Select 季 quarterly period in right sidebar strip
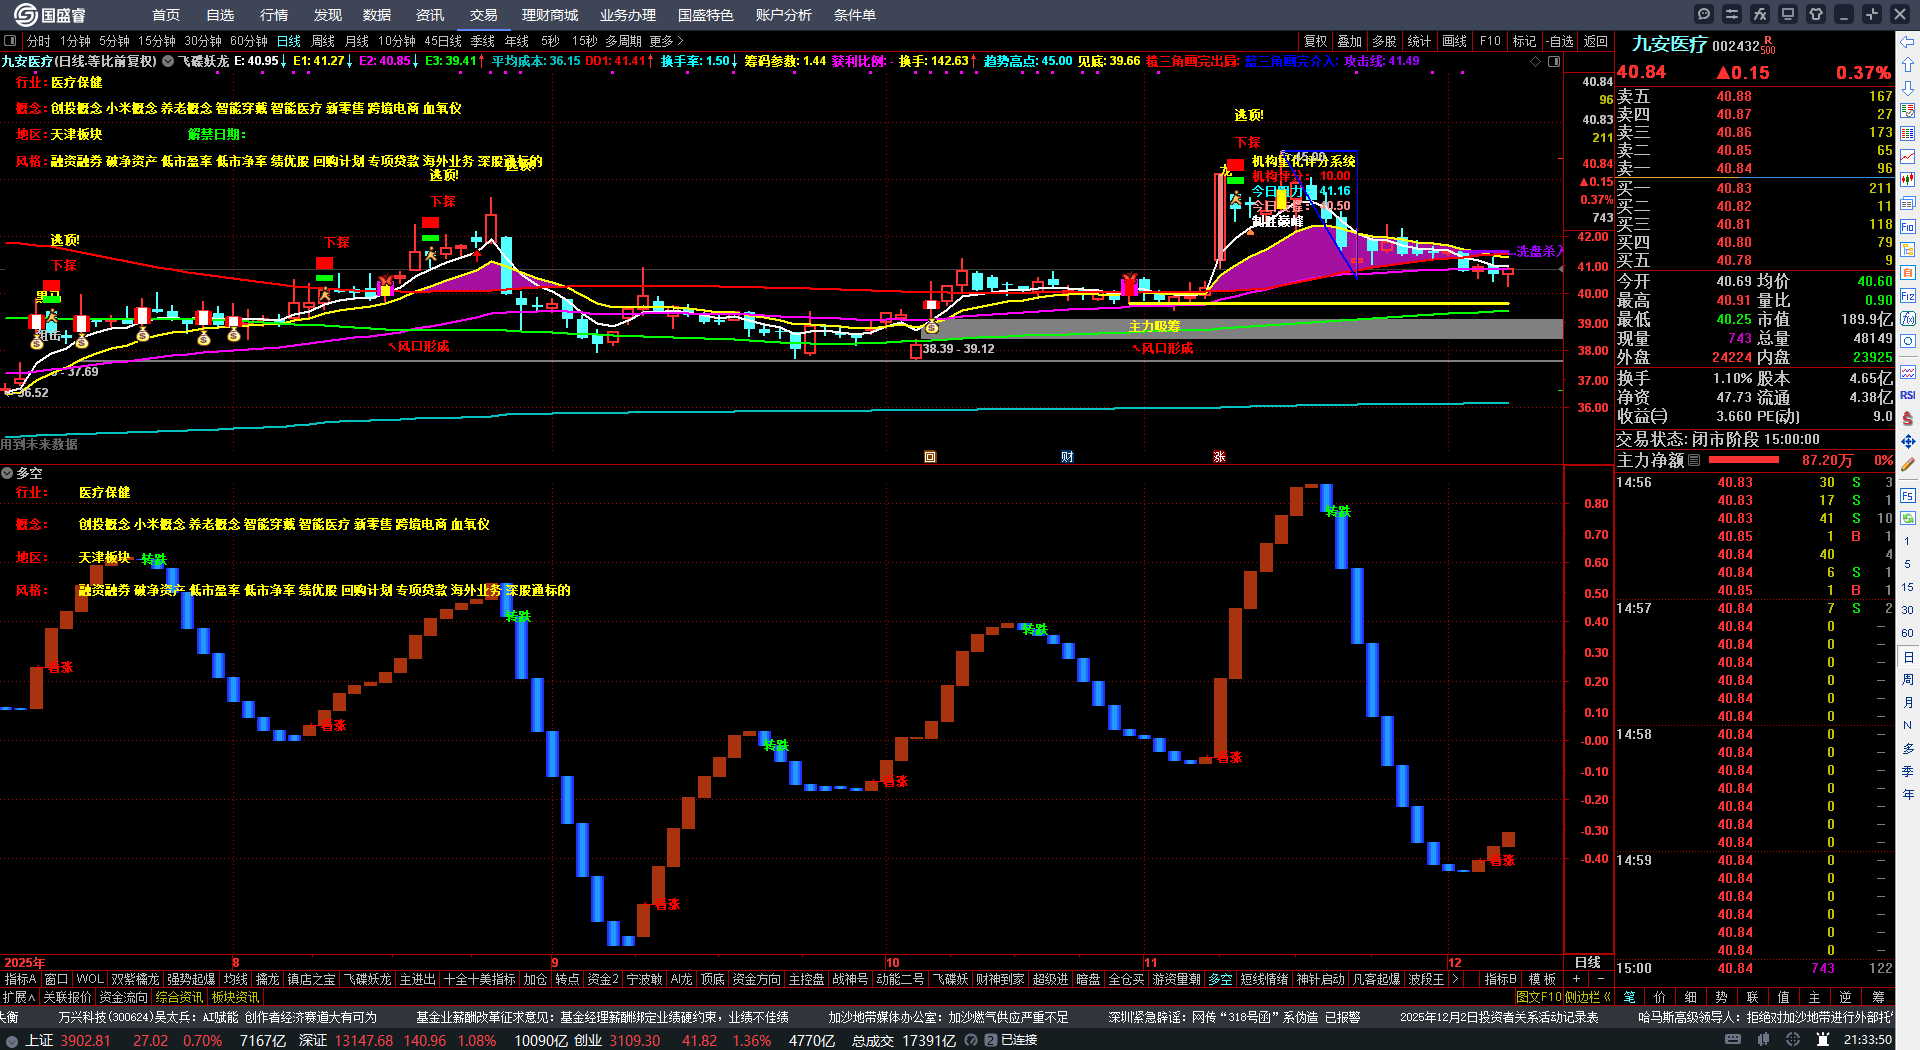This screenshot has height=1050, width=1920. click(x=1907, y=771)
